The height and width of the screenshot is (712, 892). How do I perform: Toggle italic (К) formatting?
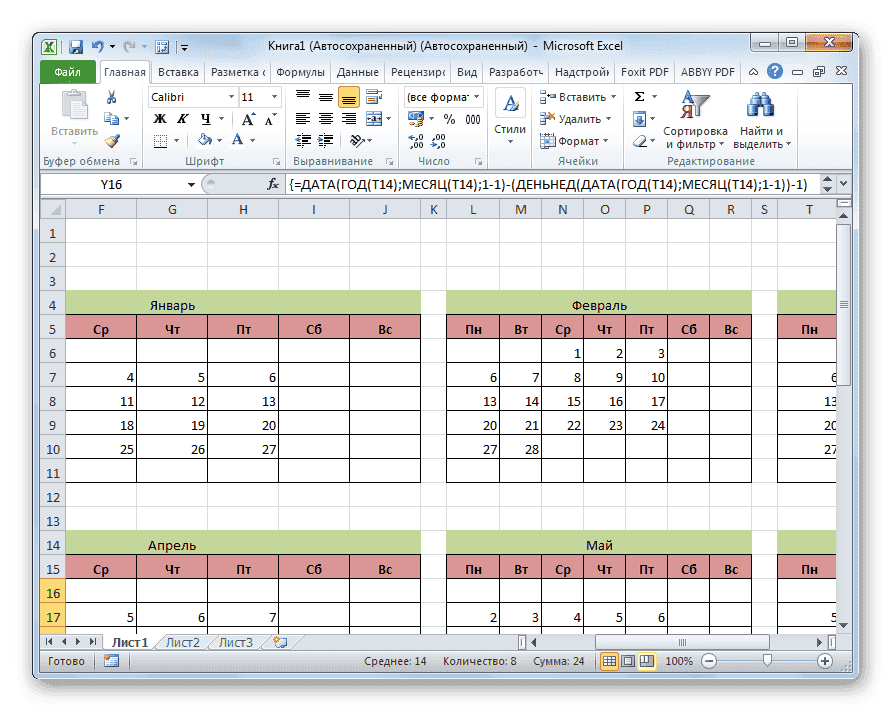(x=183, y=118)
